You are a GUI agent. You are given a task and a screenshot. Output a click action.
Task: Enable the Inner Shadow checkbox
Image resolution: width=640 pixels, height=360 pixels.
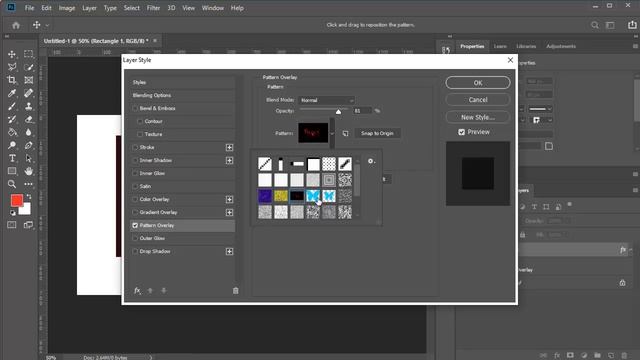135,160
